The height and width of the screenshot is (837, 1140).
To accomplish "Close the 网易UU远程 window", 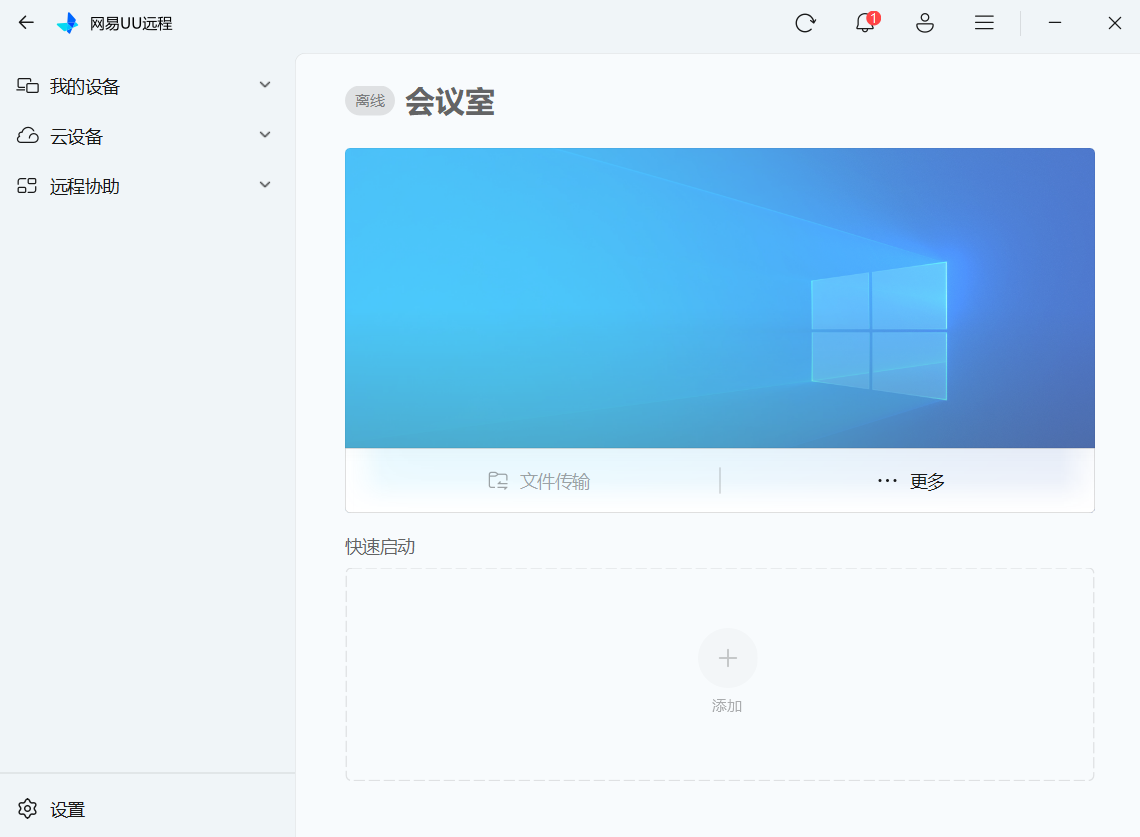I will click(1114, 23).
